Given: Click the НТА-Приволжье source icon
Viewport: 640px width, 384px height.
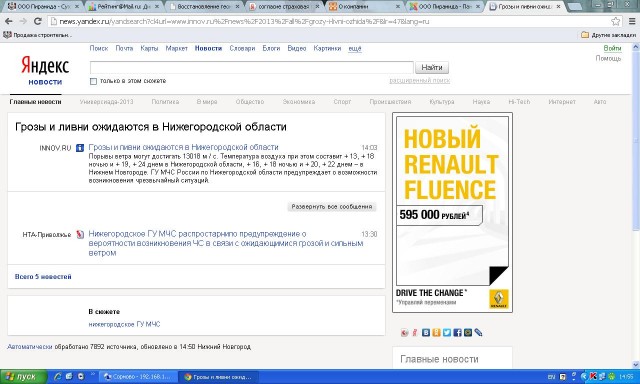Looking at the screenshot, I should [80, 234].
